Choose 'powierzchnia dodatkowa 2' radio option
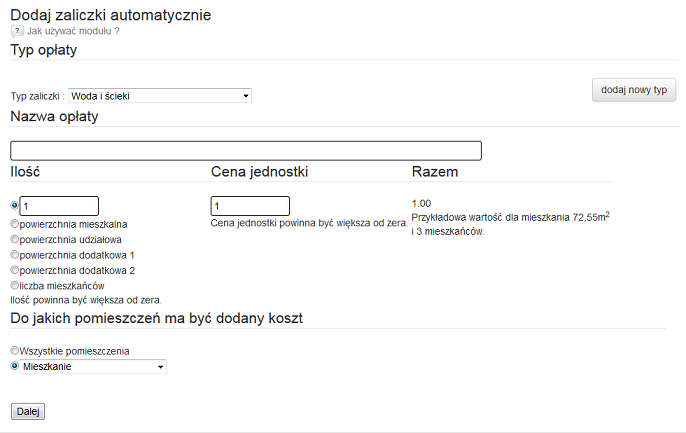 [14, 270]
